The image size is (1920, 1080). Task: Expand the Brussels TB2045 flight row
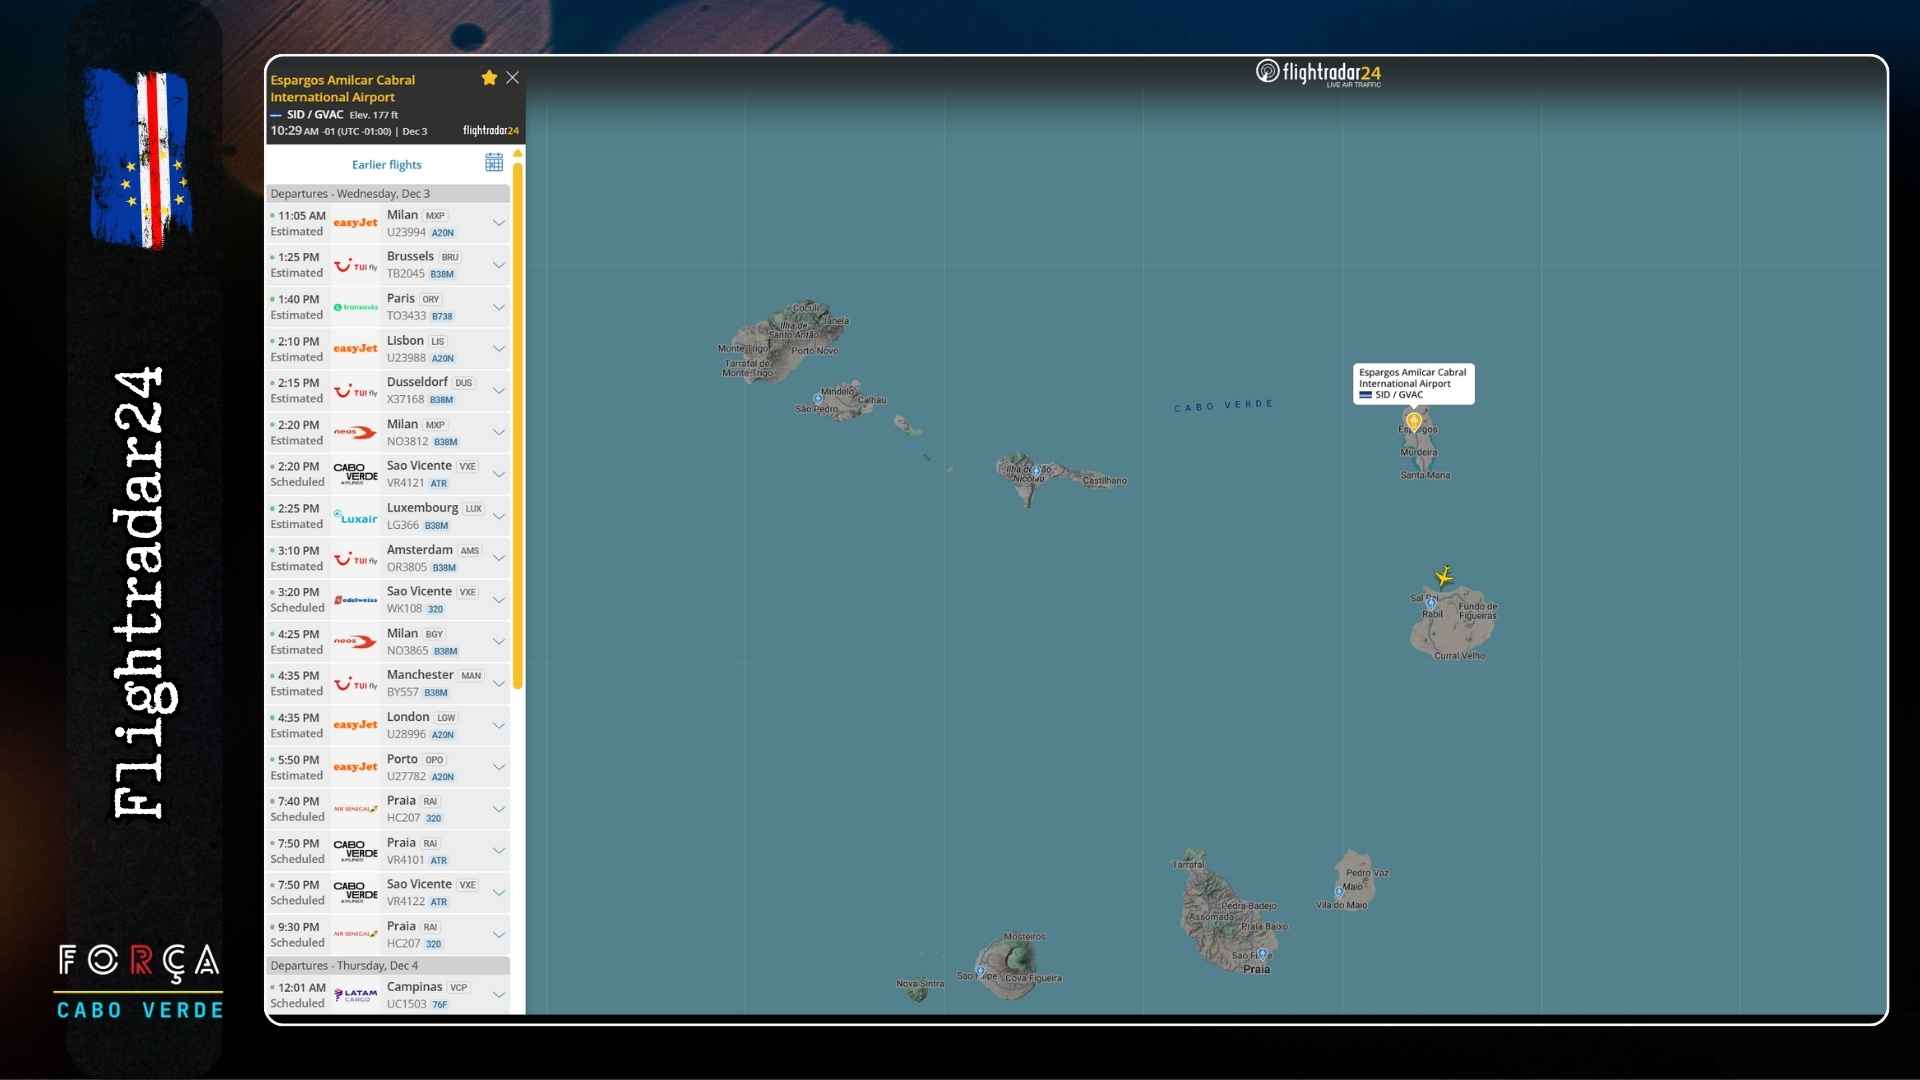point(498,265)
